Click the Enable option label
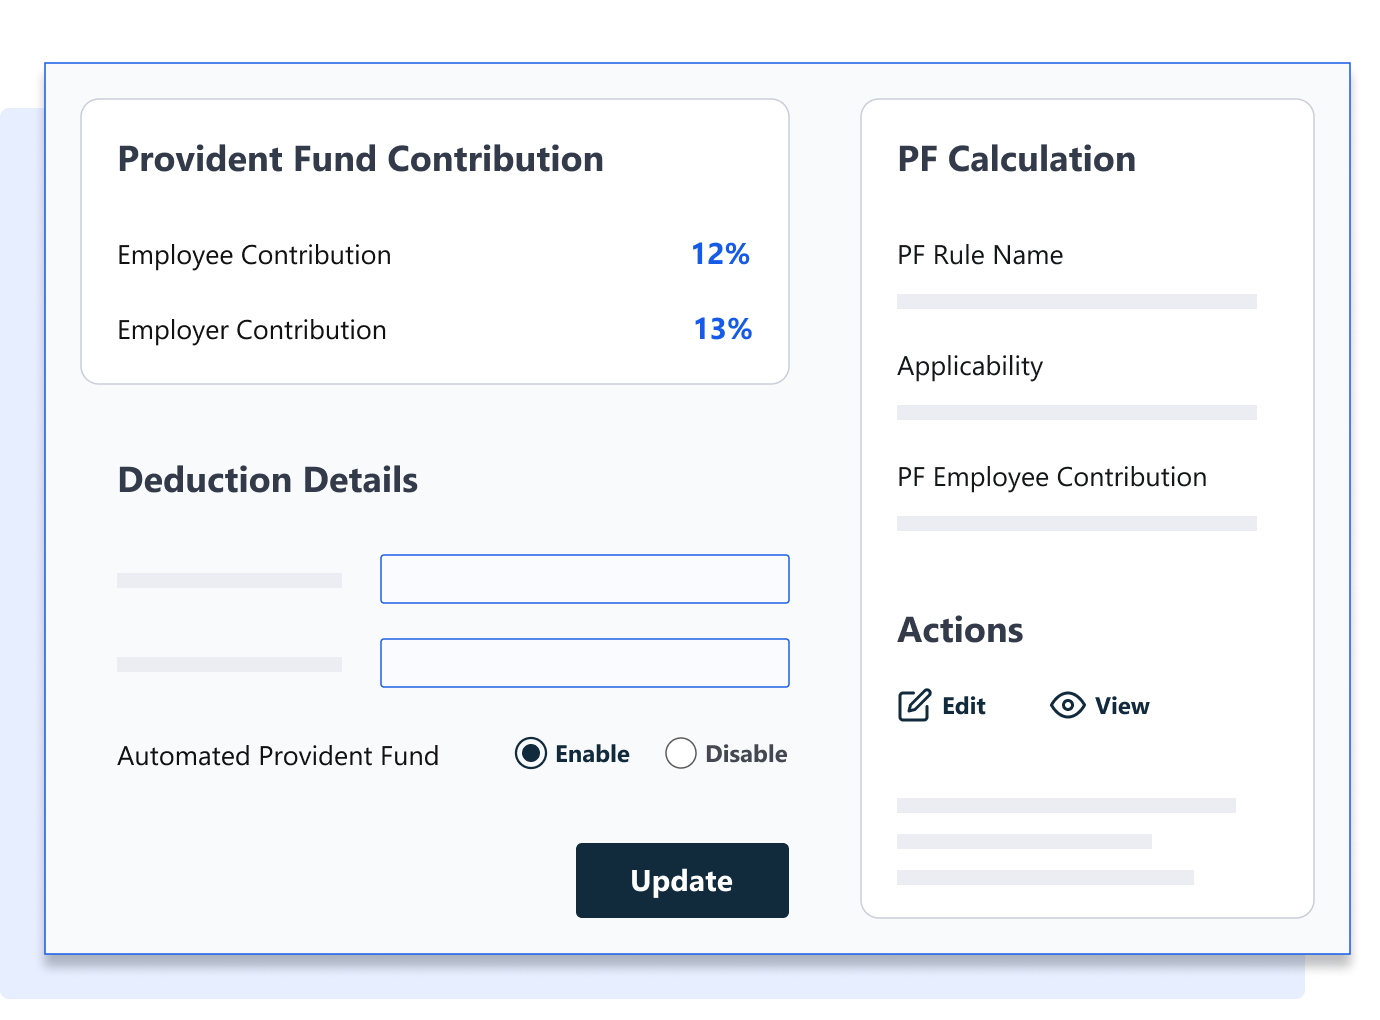Screen dimensions: 1380x1020 (x=592, y=754)
